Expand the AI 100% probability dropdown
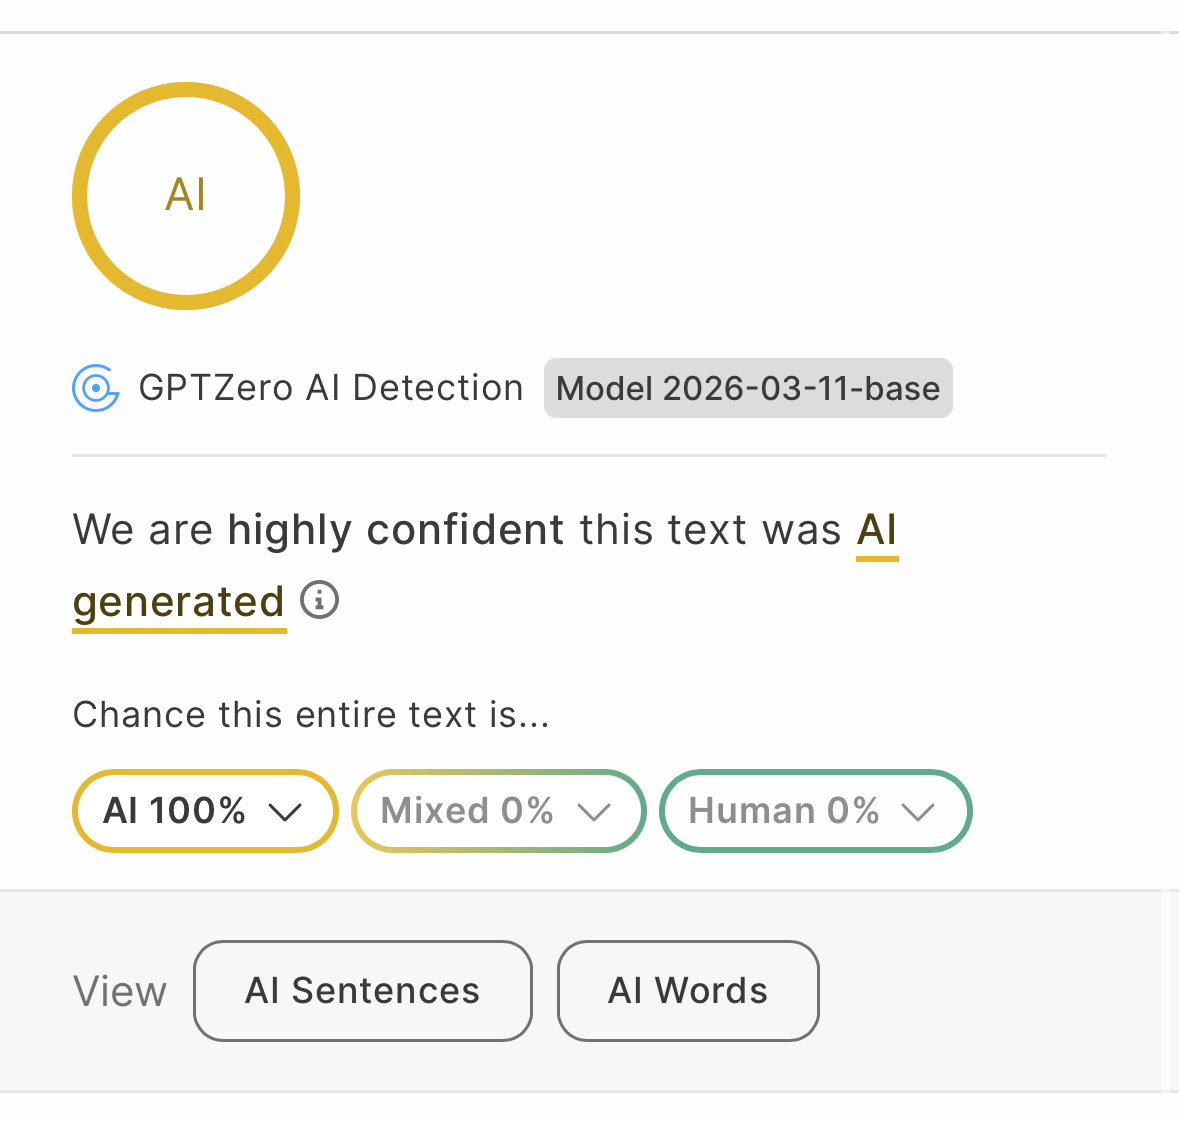 pos(204,811)
